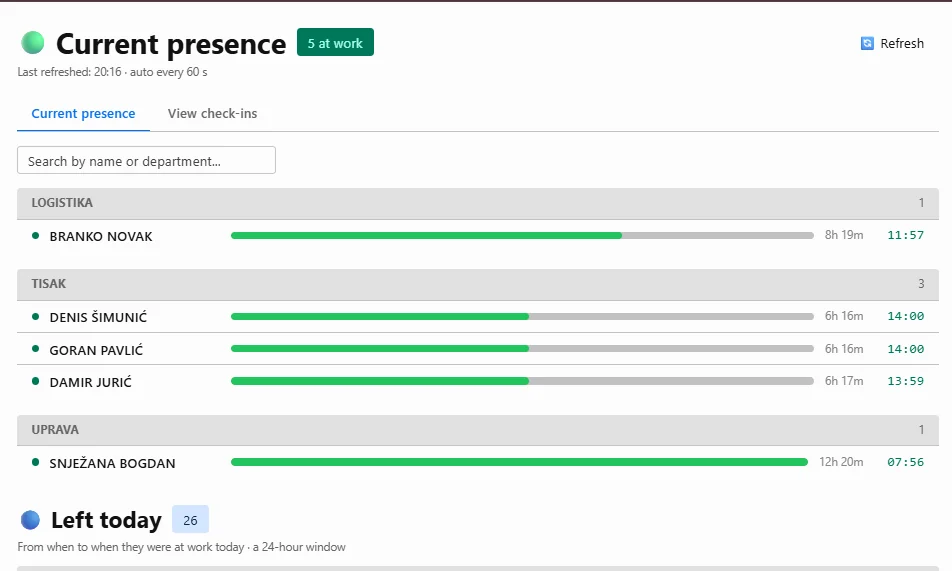Click the green Current presence status orb
952x571 pixels.
(x=33, y=43)
